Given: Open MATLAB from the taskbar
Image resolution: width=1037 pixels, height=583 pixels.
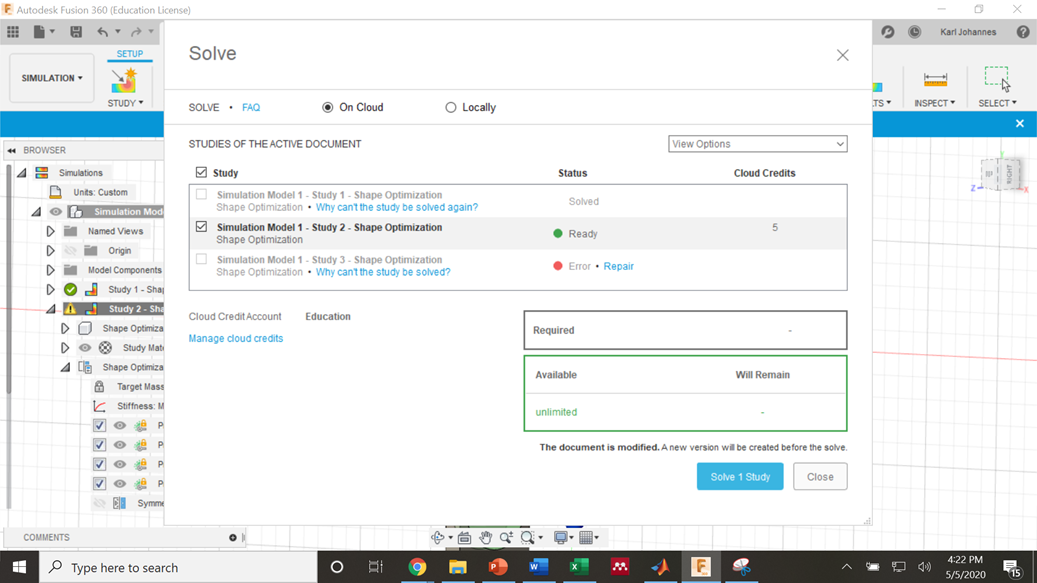Looking at the screenshot, I should 660,566.
